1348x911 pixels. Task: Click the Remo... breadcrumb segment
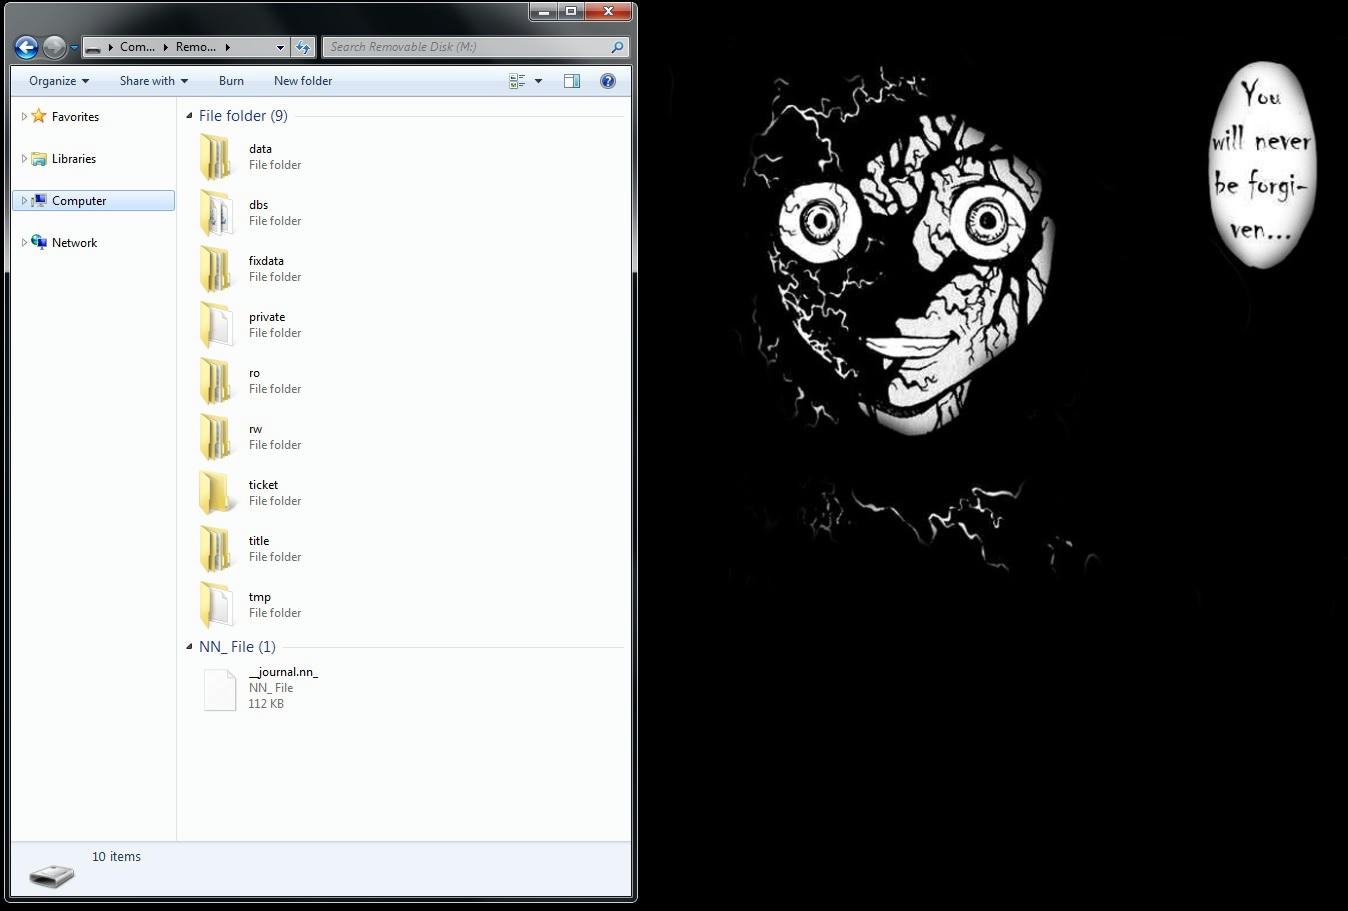tap(196, 47)
